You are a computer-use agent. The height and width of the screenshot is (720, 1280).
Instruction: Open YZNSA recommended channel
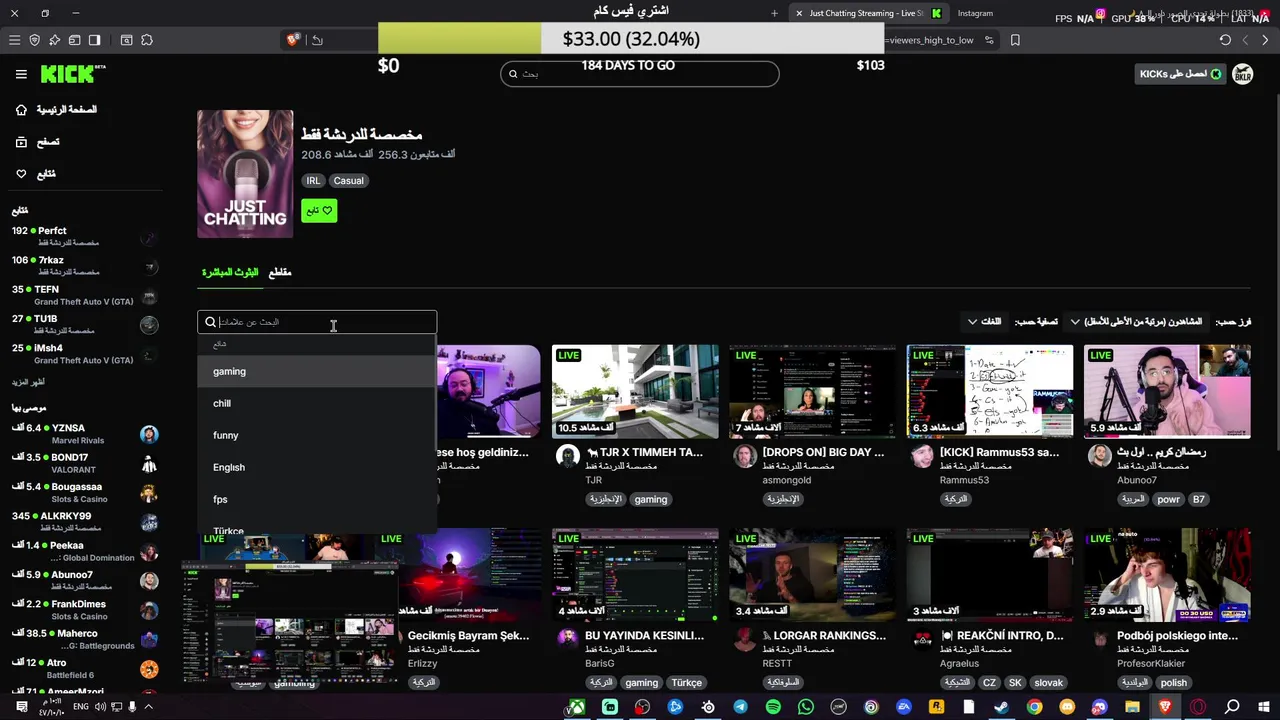85,434
